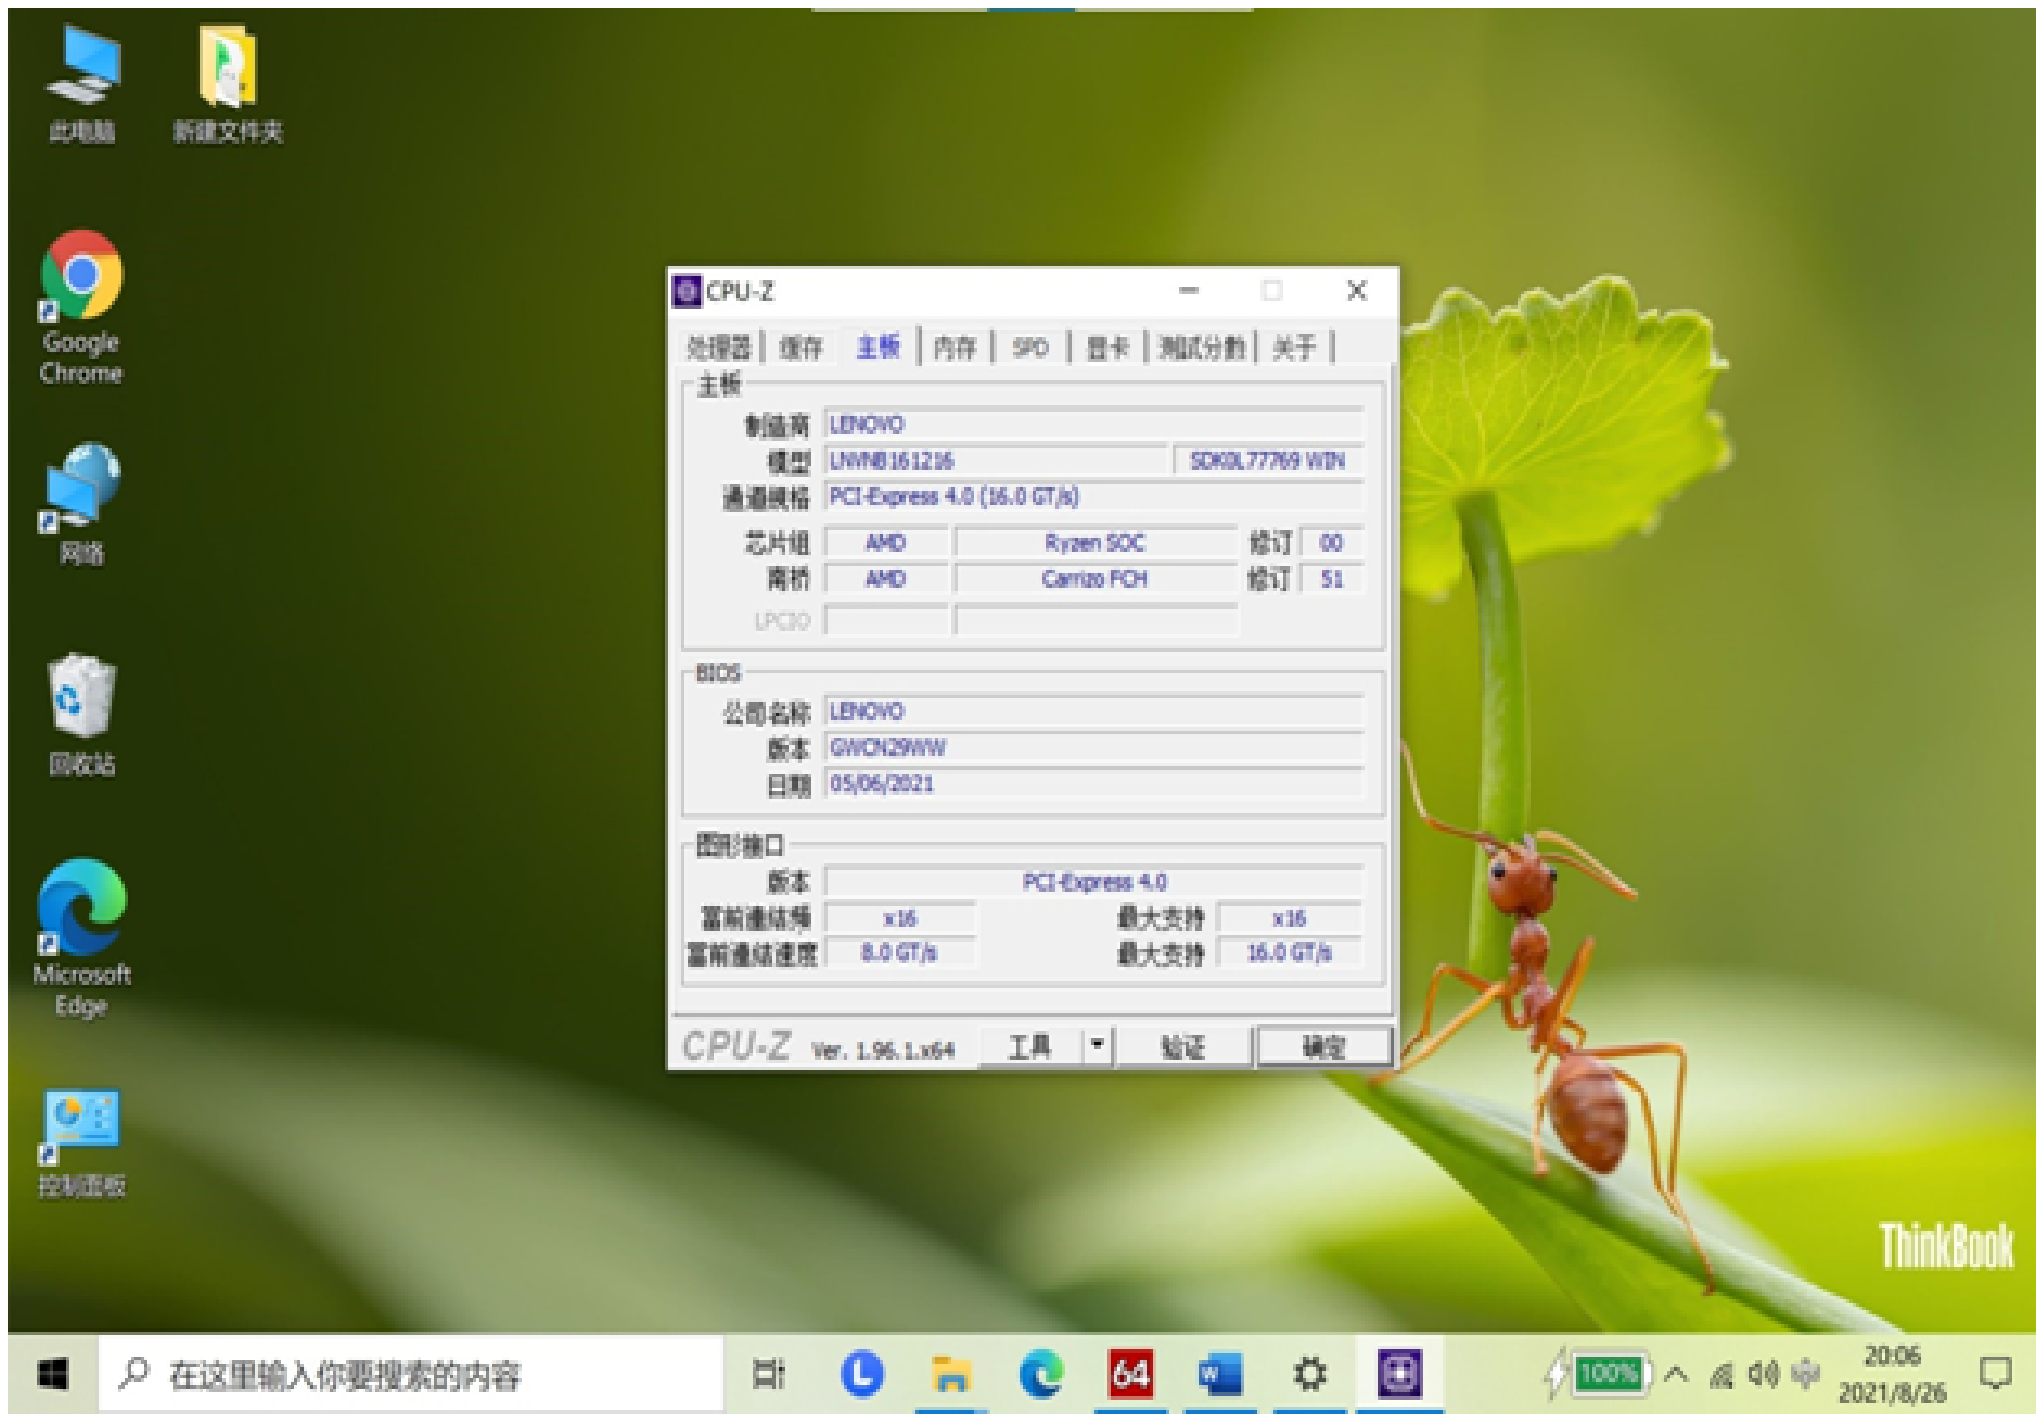Screen dimensions: 2036x1416
Task: Click current link speed 8.0 GT/s
Action: (900, 953)
